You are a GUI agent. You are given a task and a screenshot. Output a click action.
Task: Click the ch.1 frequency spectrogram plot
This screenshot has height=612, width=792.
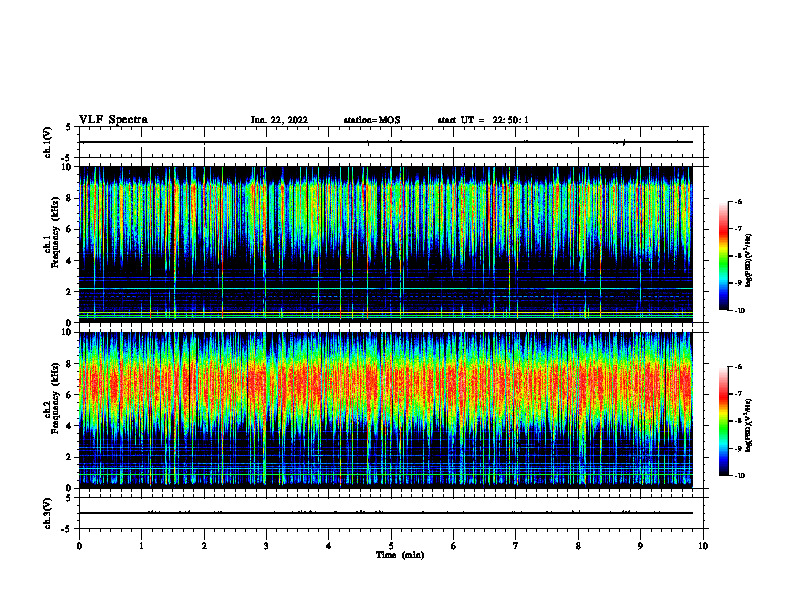click(385, 244)
